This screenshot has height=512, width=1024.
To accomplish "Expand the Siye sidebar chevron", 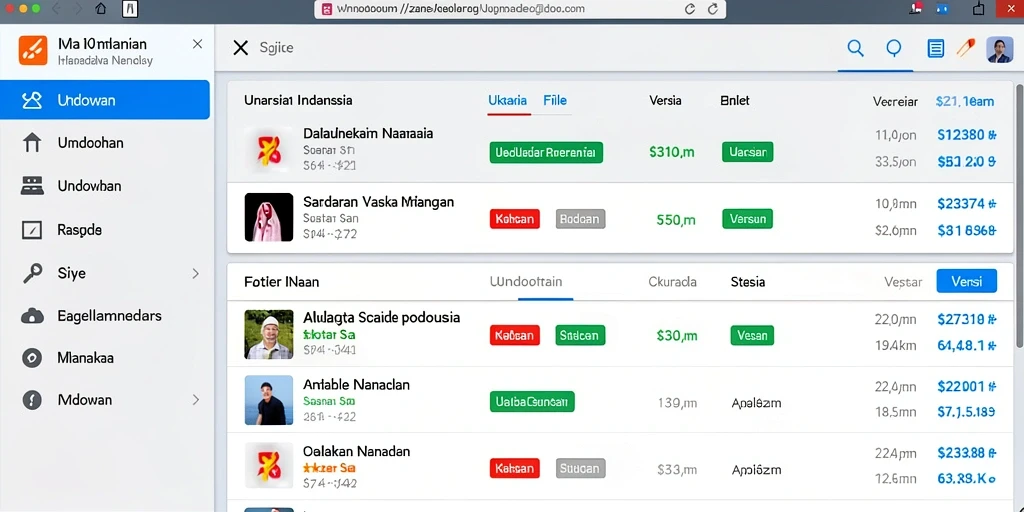I will [195, 274].
